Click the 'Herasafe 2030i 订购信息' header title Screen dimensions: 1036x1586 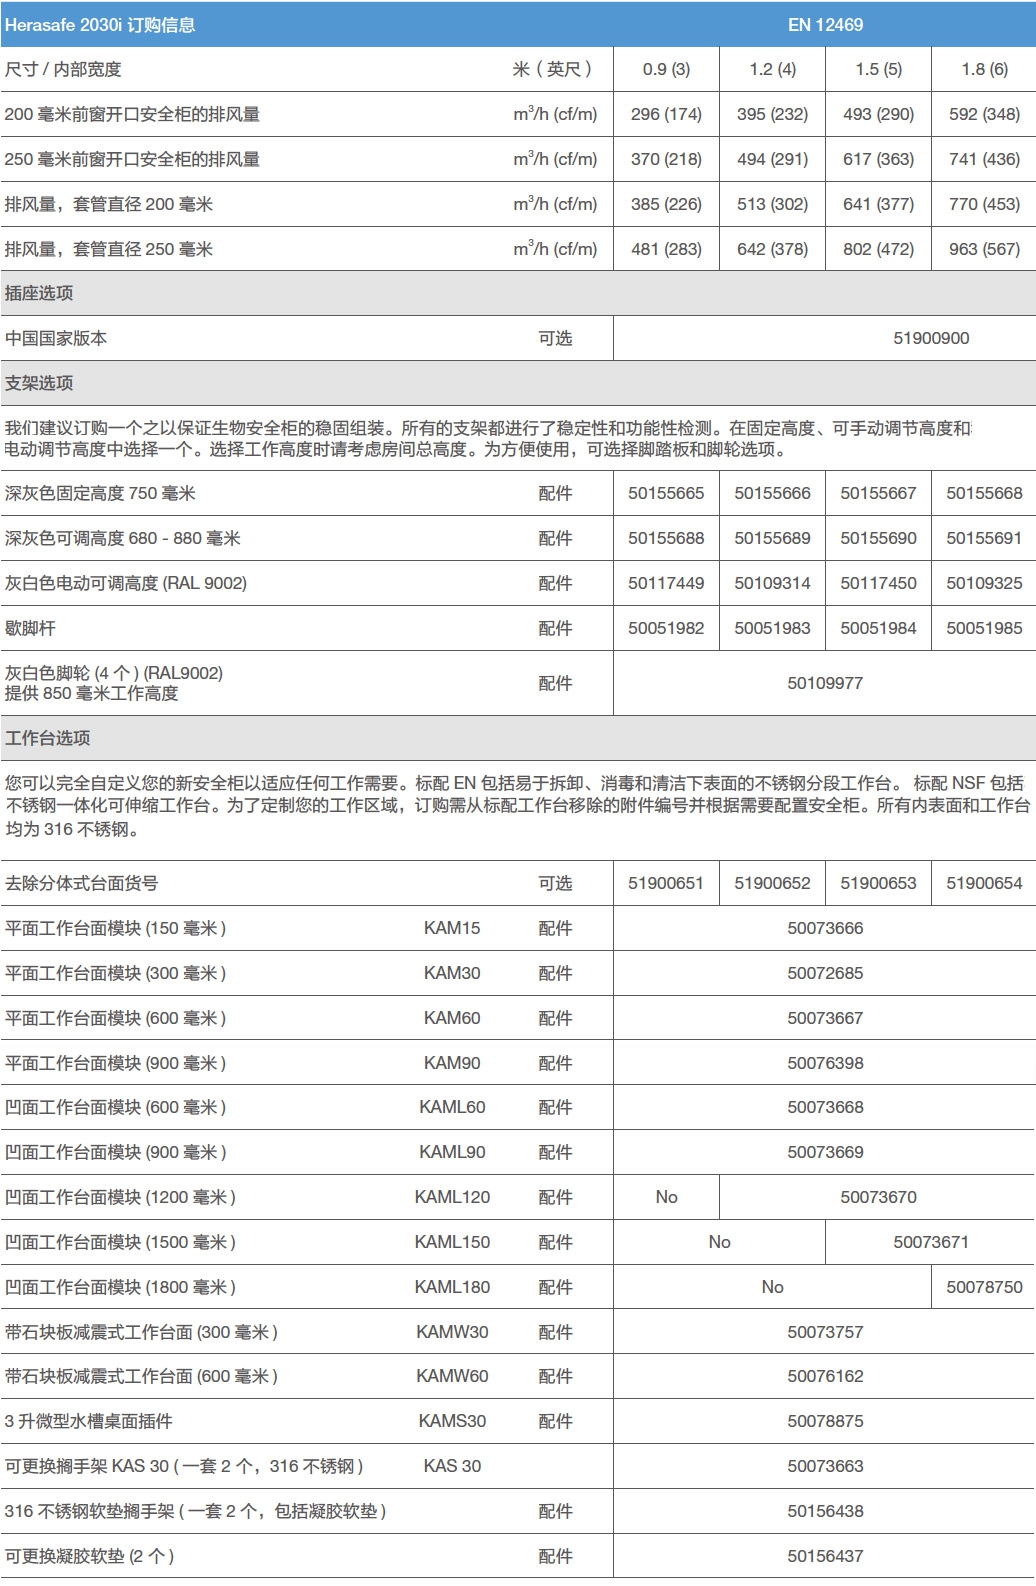click(100, 25)
